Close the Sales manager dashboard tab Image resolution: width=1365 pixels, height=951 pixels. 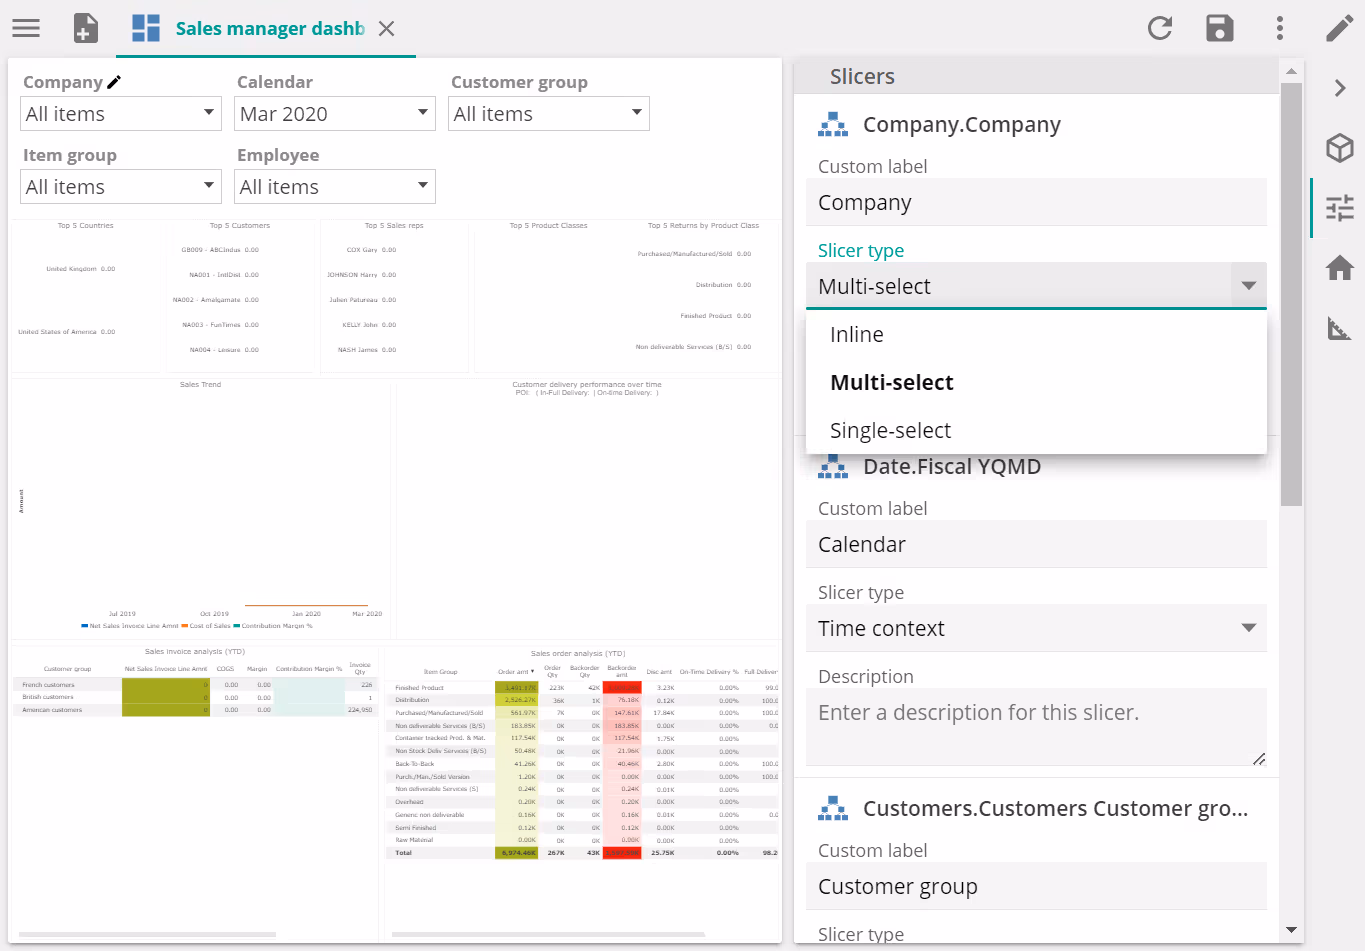pos(387,29)
